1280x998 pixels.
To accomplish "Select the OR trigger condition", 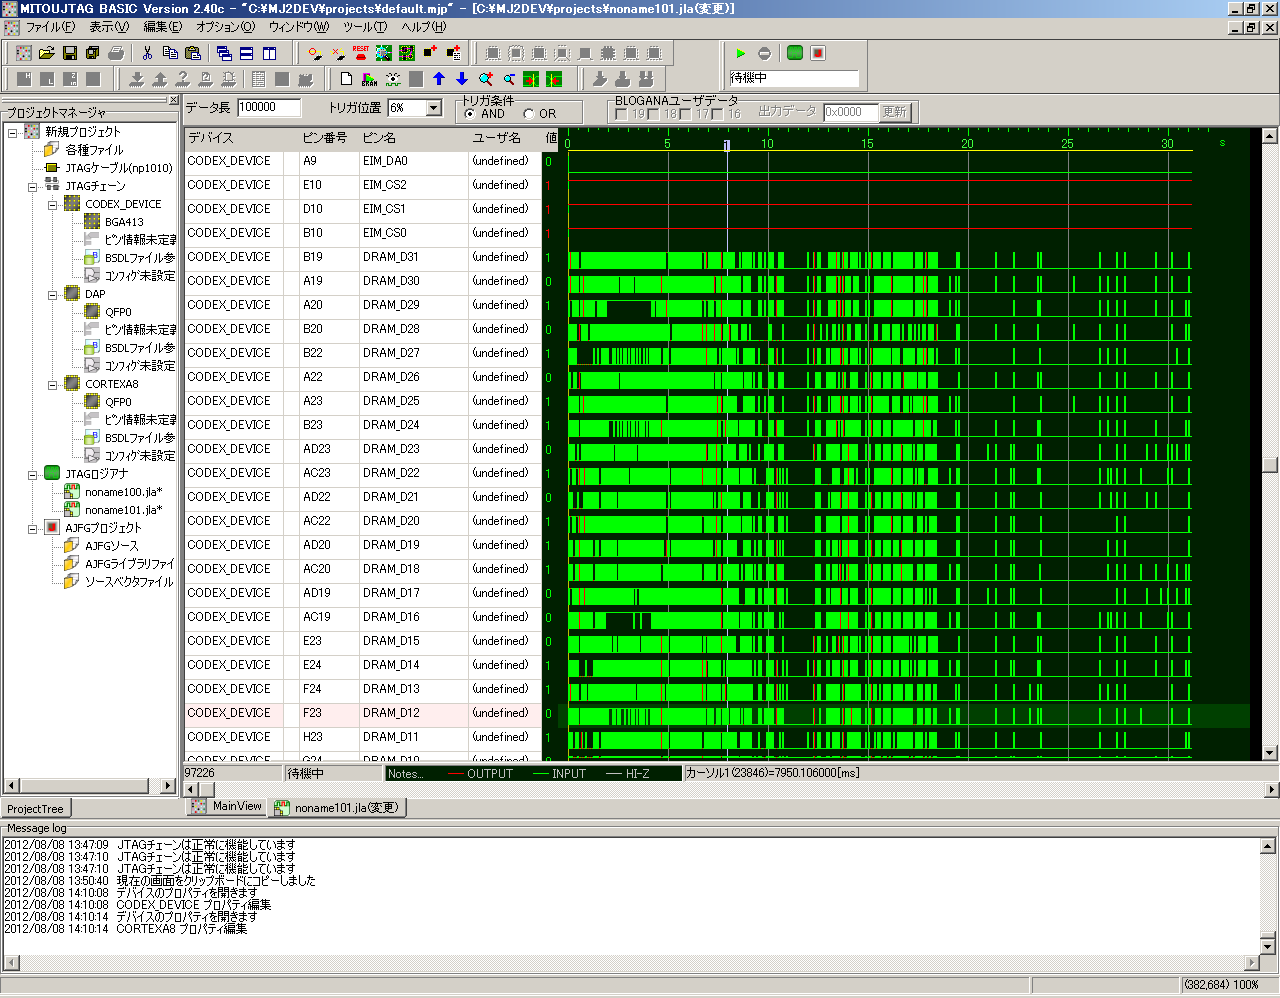I will (x=529, y=114).
